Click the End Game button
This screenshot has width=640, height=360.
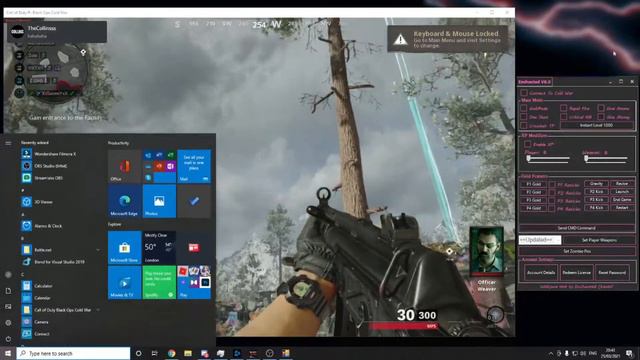(622, 200)
